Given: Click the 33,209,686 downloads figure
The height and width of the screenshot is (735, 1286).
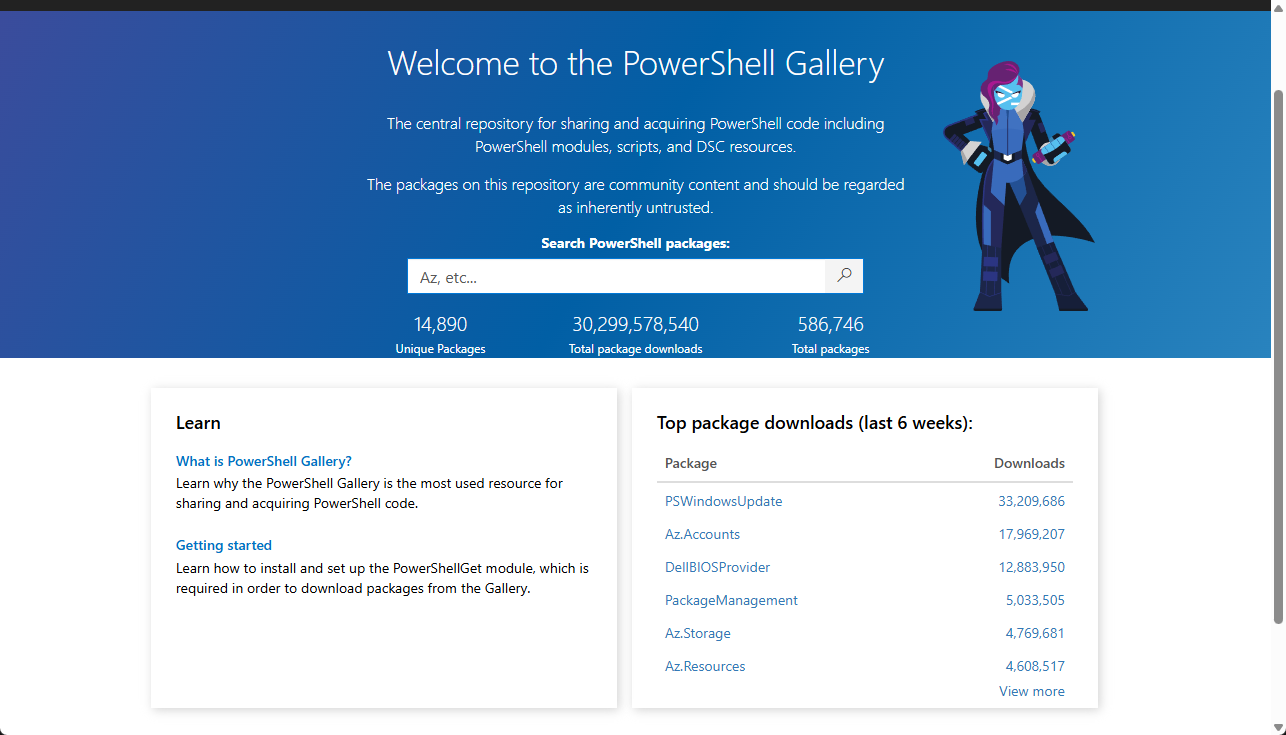Looking at the screenshot, I should tap(1031, 501).
